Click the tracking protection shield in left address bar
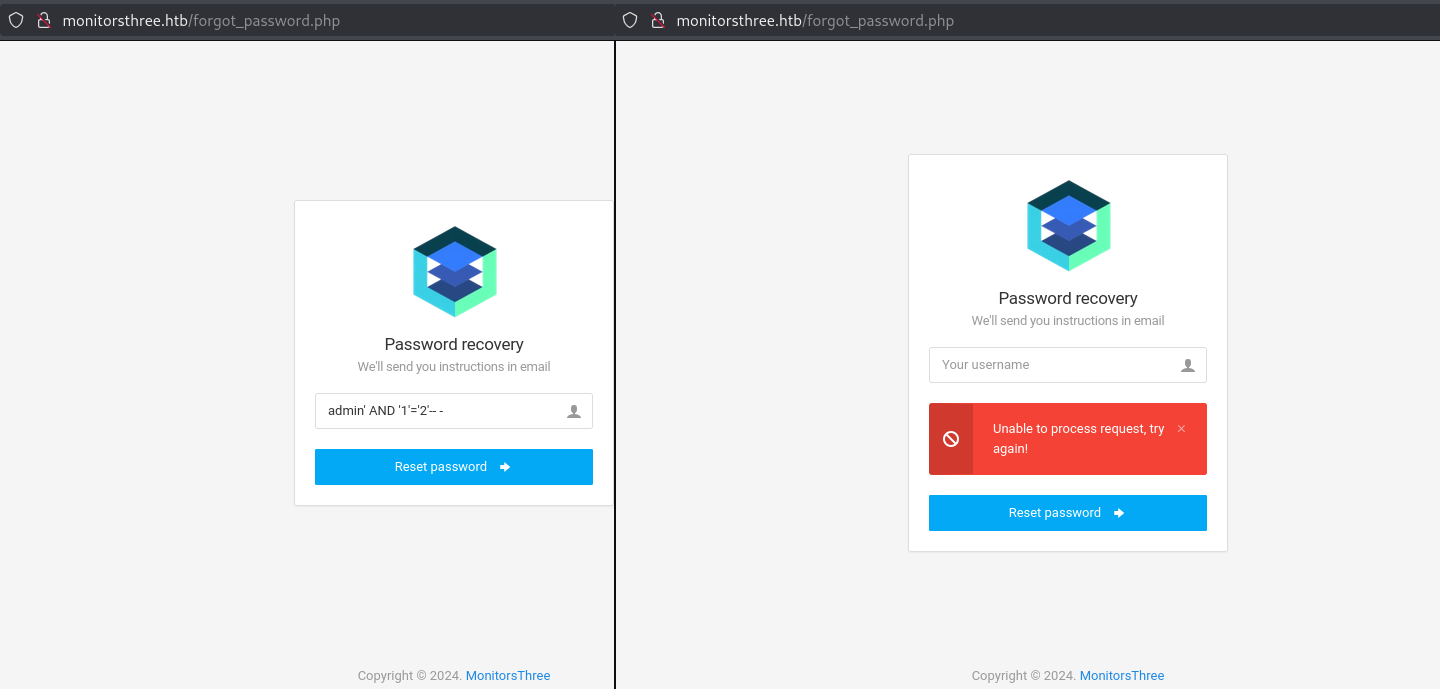 [16, 20]
